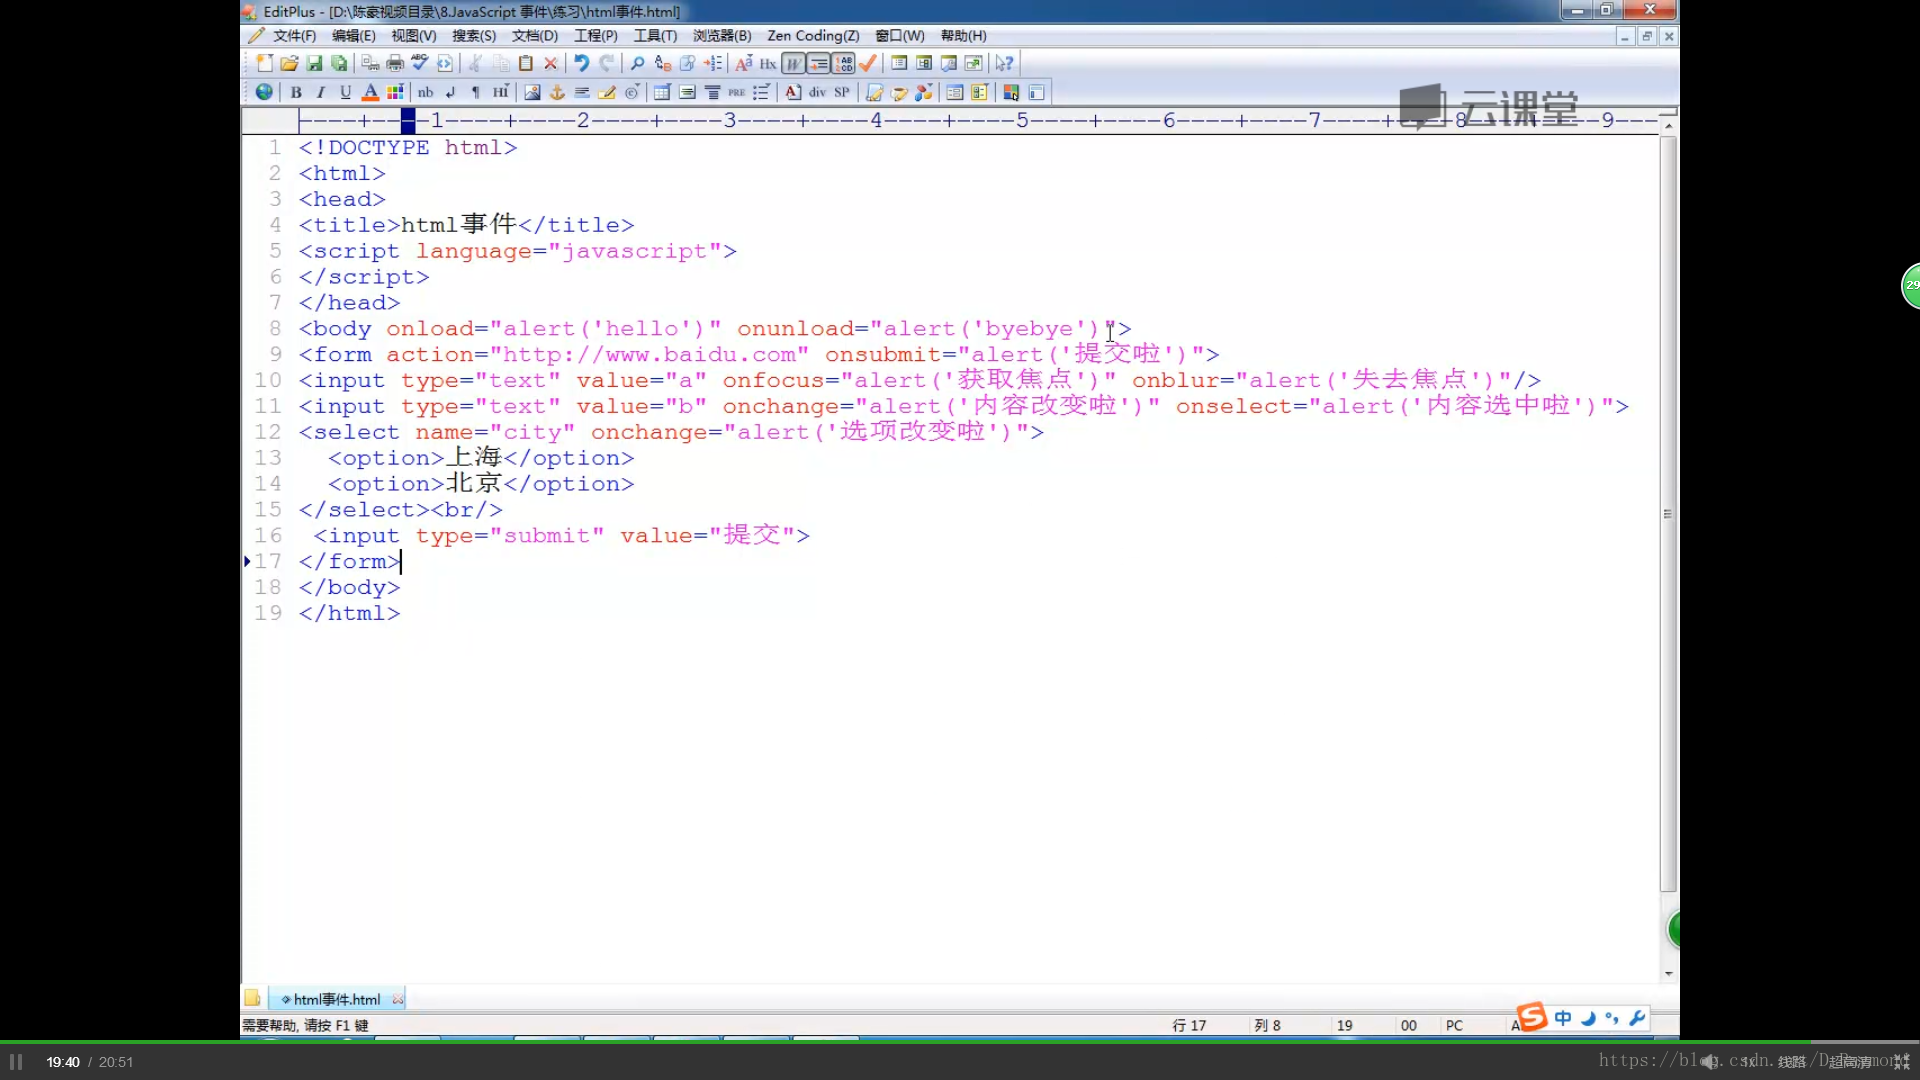Insert PRE tag with the PRE icon

click(x=737, y=92)
